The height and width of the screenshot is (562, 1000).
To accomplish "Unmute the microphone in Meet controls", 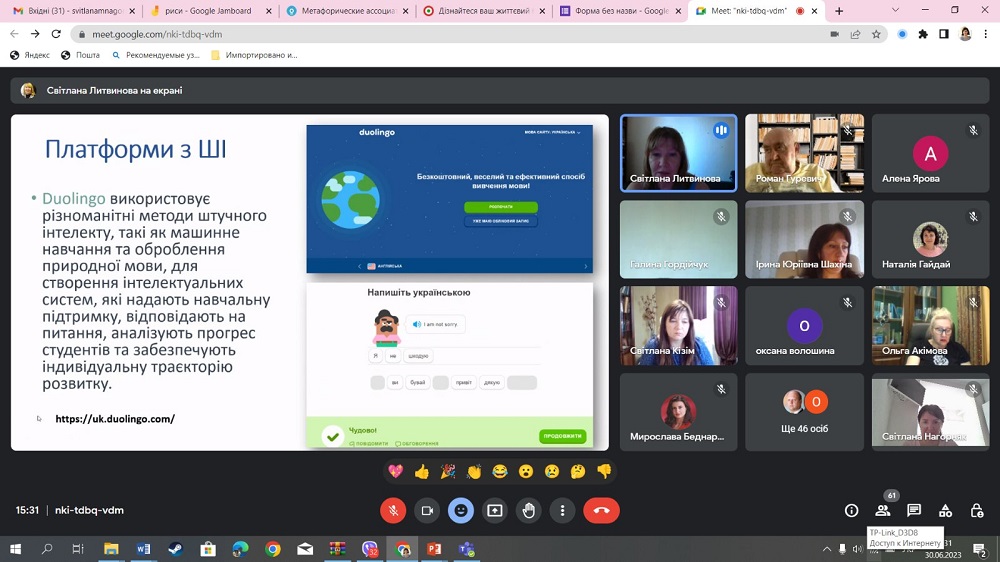I will point(393,510).
